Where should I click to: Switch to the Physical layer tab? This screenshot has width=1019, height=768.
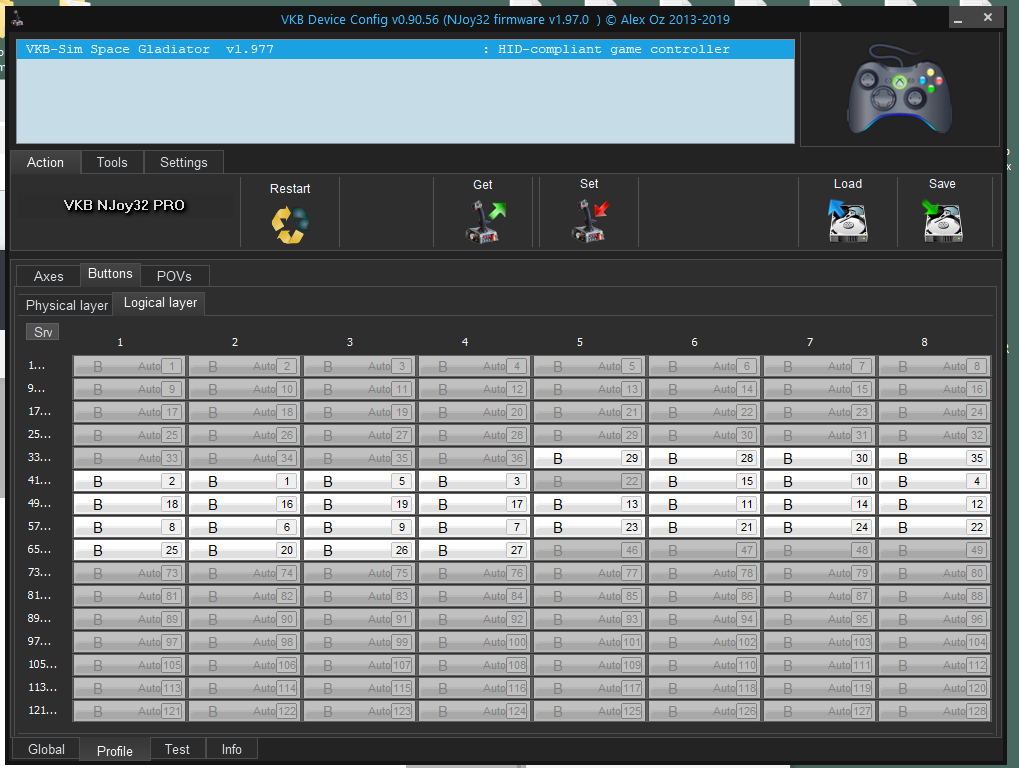pyautogui.click(x=66, y=305)
